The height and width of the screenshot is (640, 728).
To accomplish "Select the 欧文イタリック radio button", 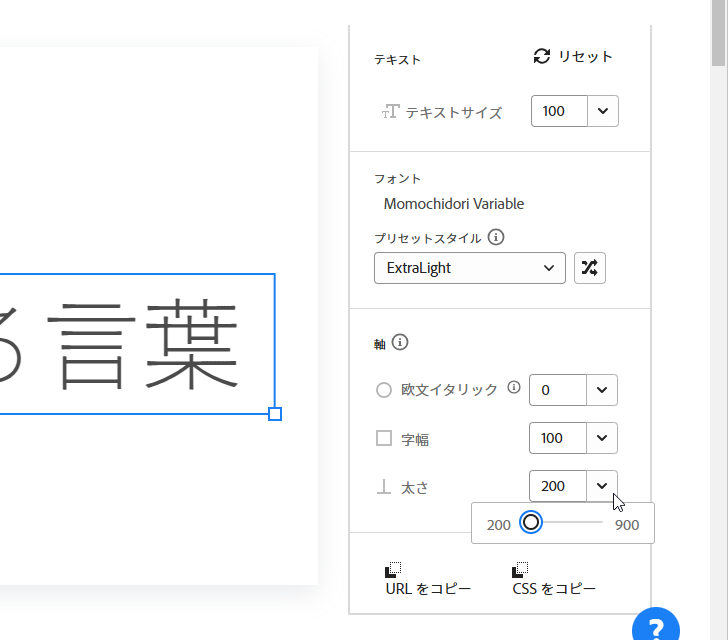I will [384, 390].
